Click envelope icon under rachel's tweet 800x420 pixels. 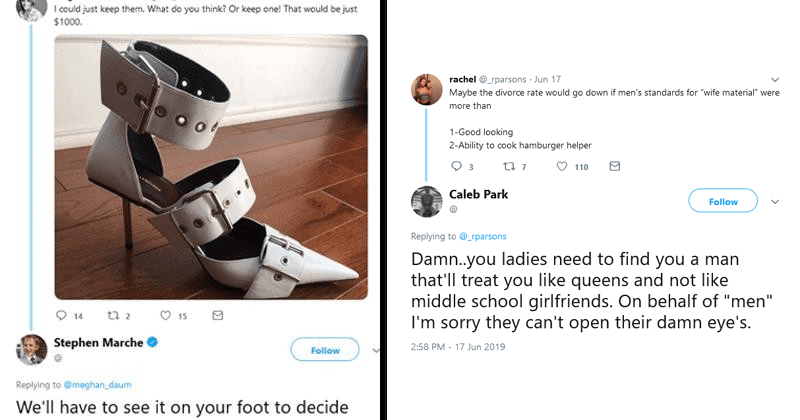tap(615, 166)
